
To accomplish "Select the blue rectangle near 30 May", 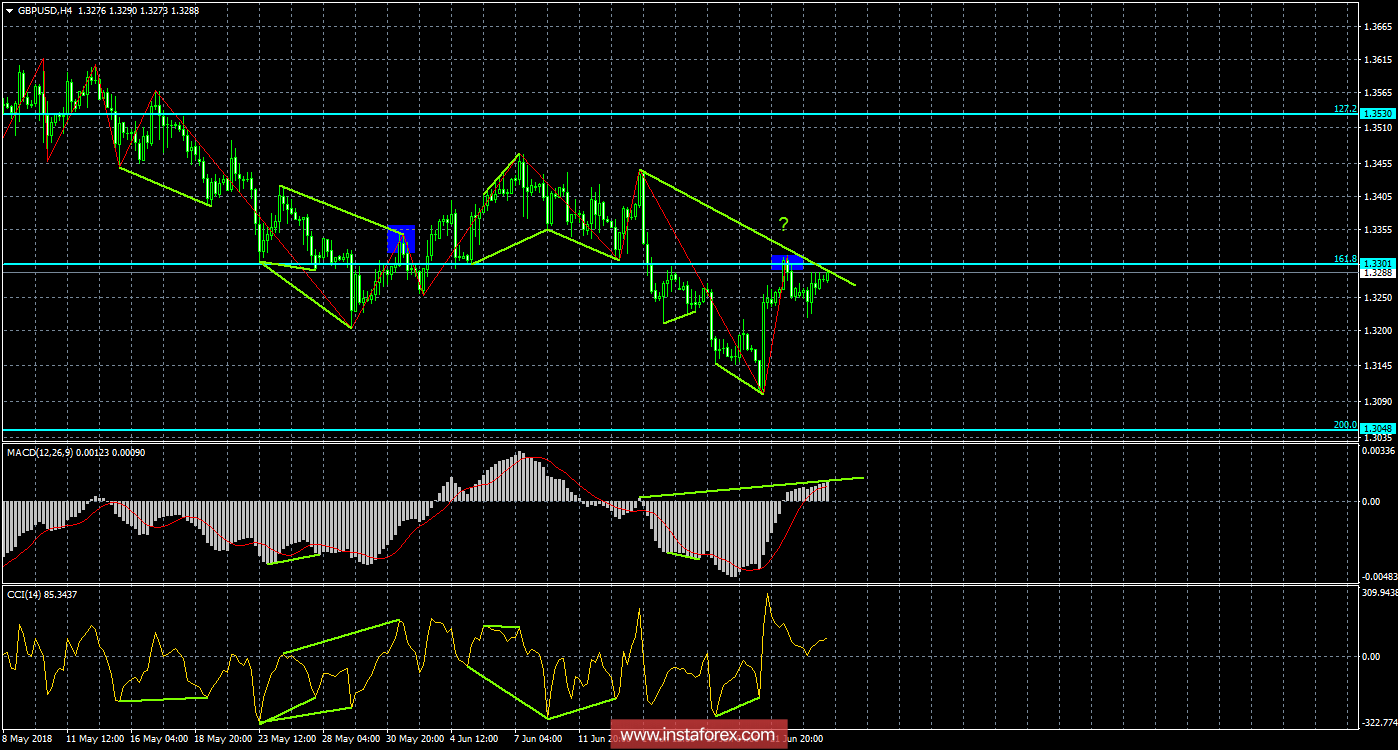I will click(x=400, y=239).
